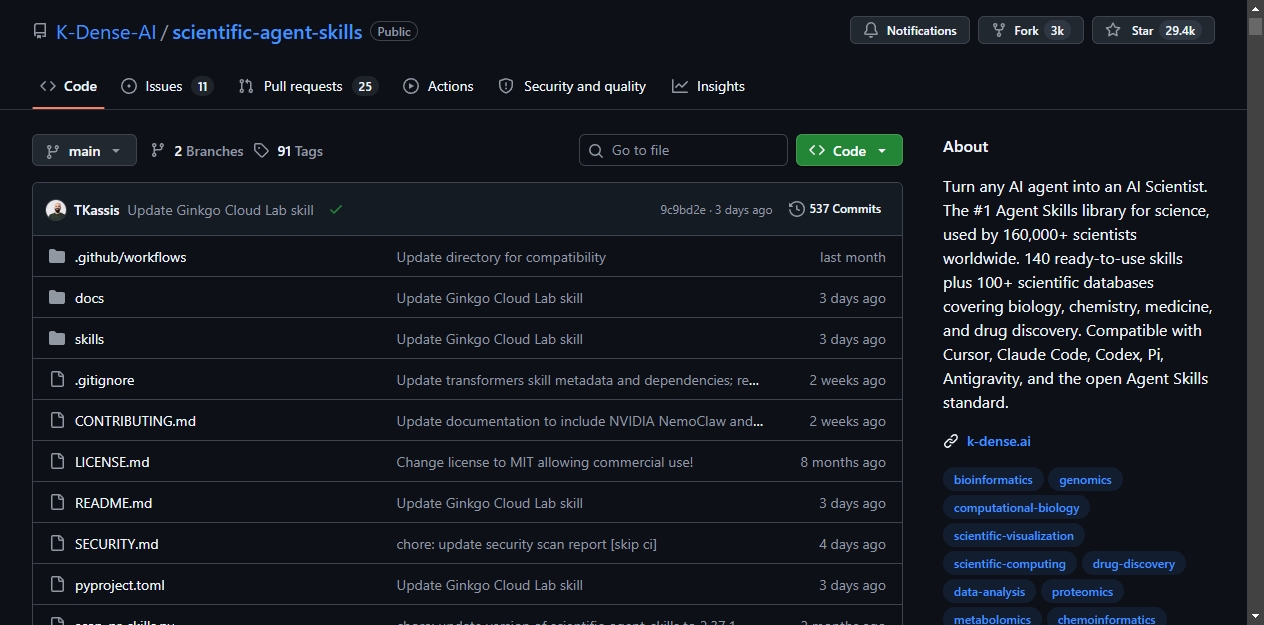
Task: Select the scientific-visualization topic tag
Action: pyautogui.click(x=1014, y=536)
